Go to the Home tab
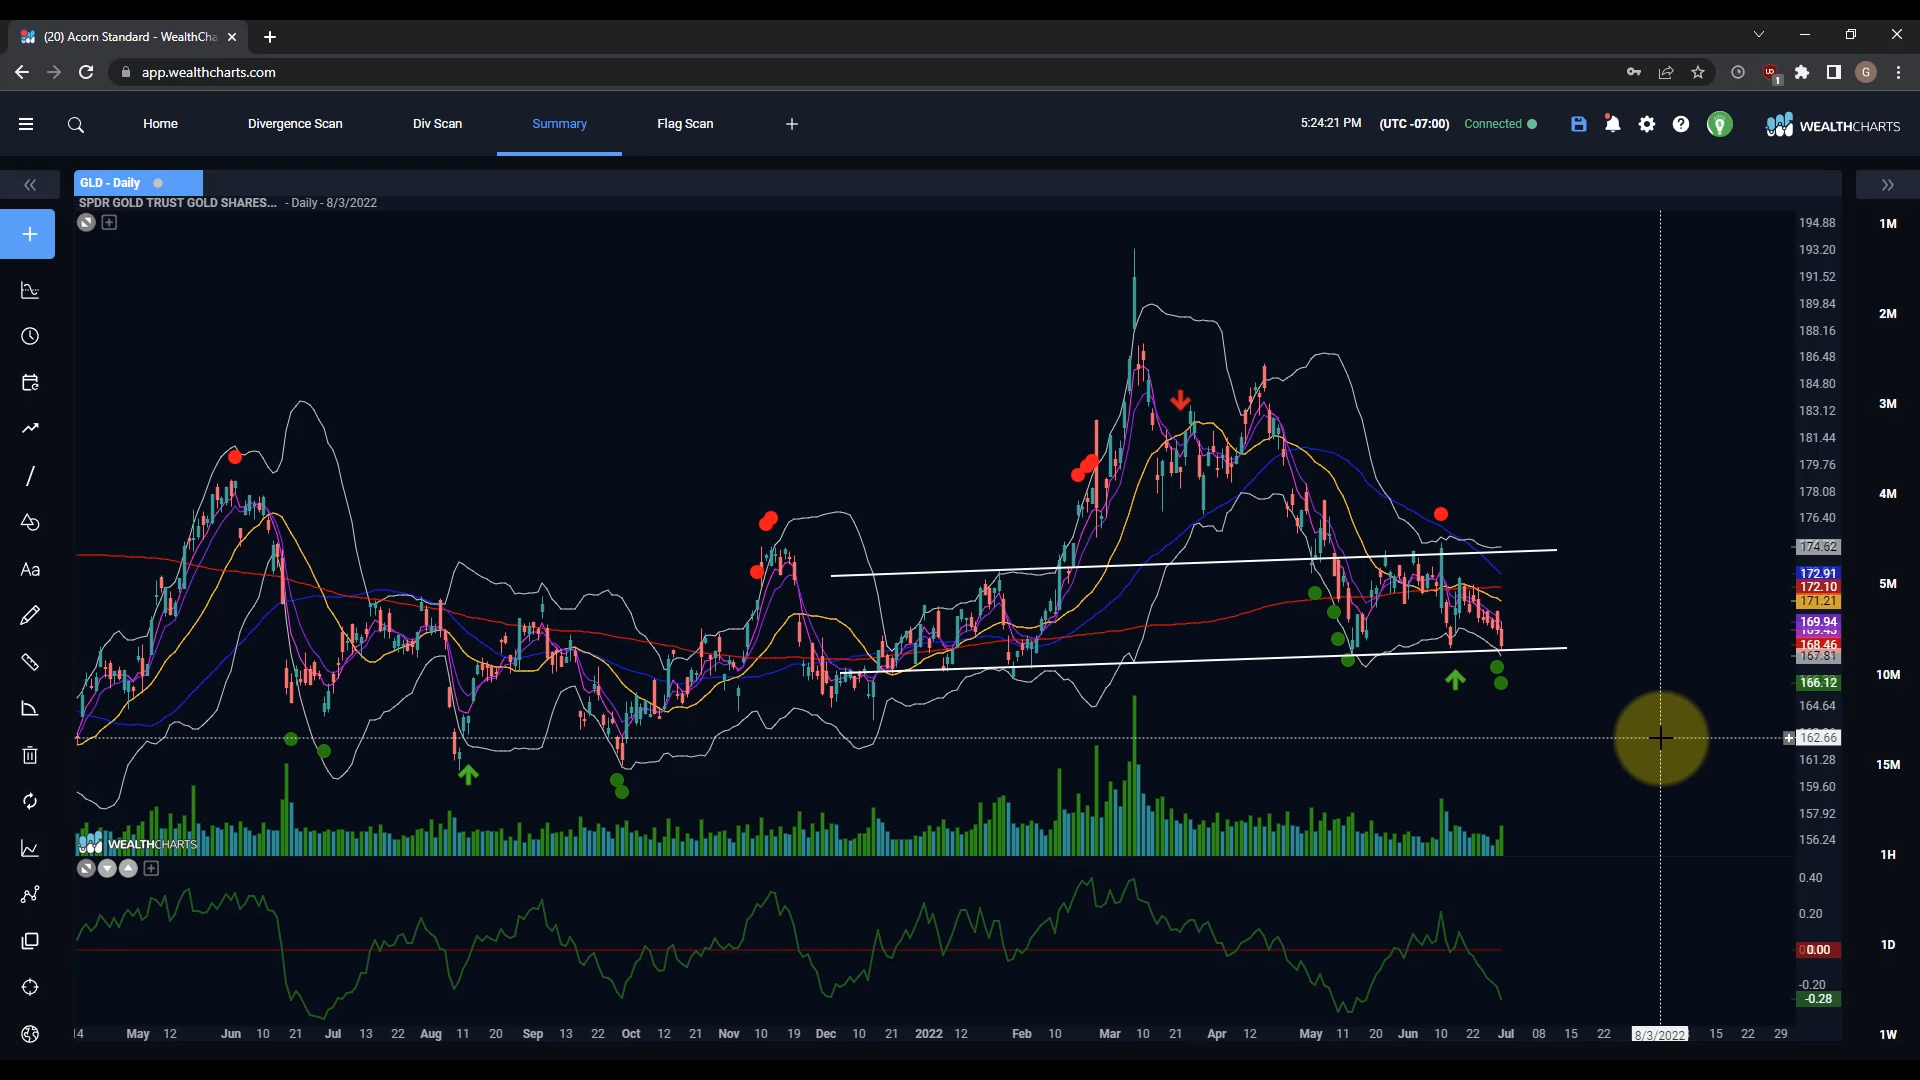The height and width of the screenshot is (1080, 1920). [160, 124]
